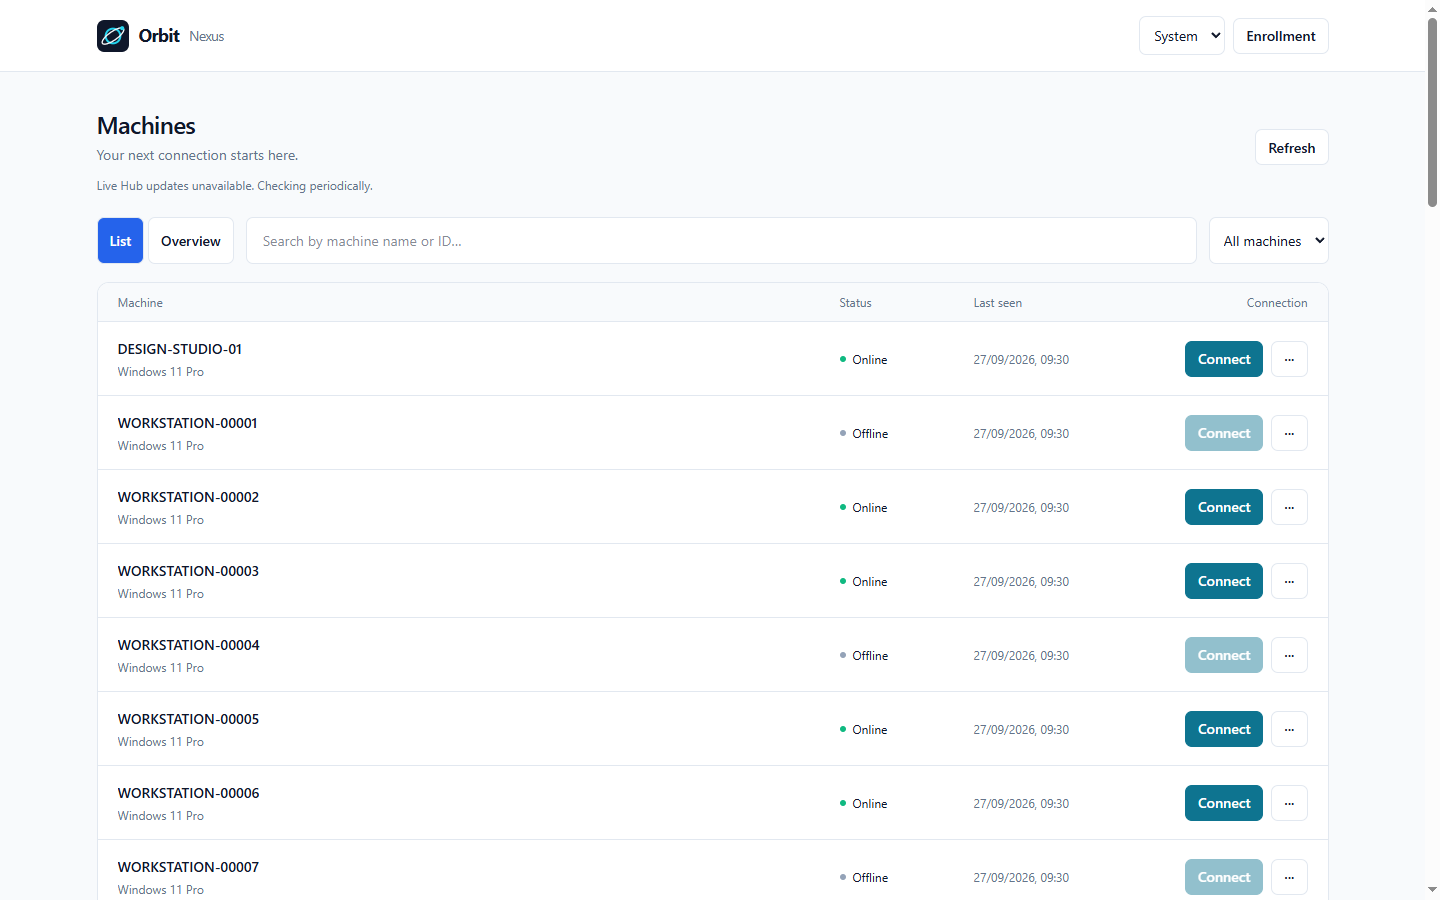Click the disabled Connect button for WORKSTATION-00004
1440x900 pixels.
tap(1224, 655)
